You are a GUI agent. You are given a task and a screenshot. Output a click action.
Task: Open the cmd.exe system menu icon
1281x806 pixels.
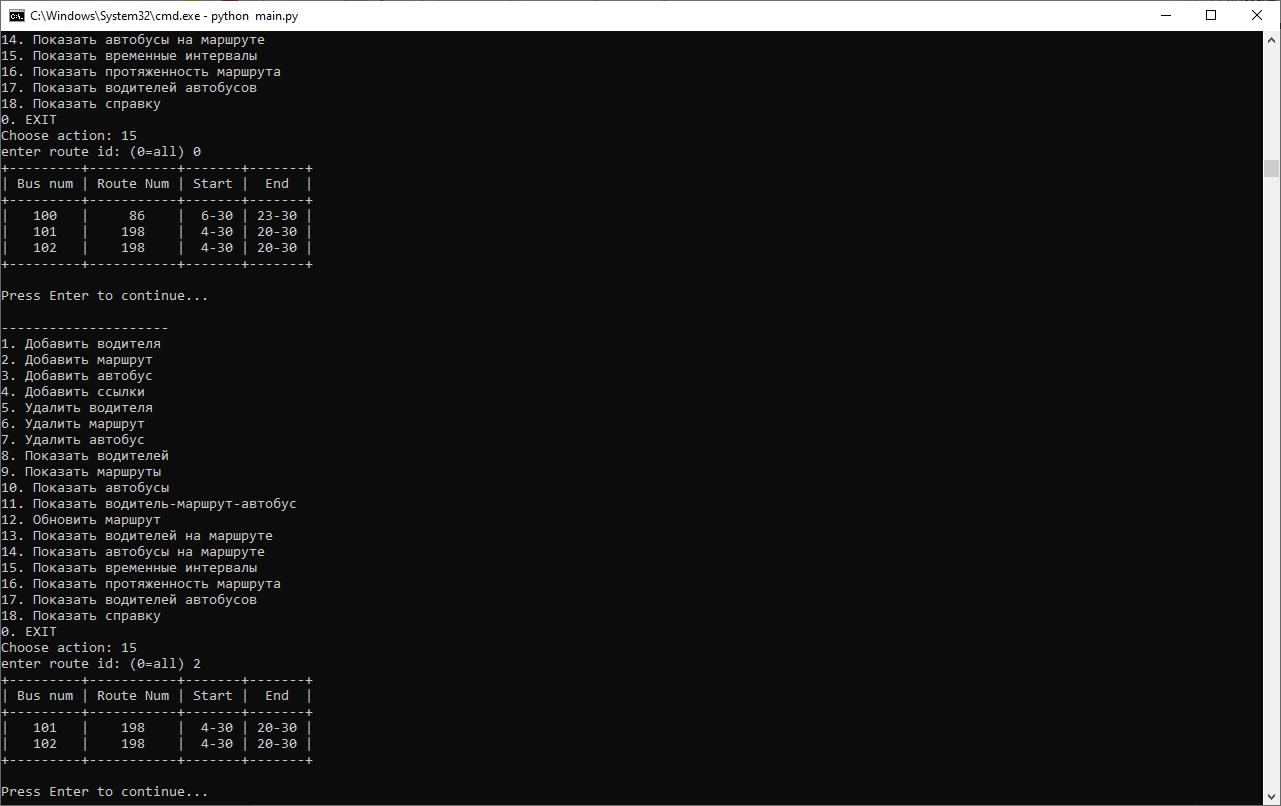[x=16, y=15]
